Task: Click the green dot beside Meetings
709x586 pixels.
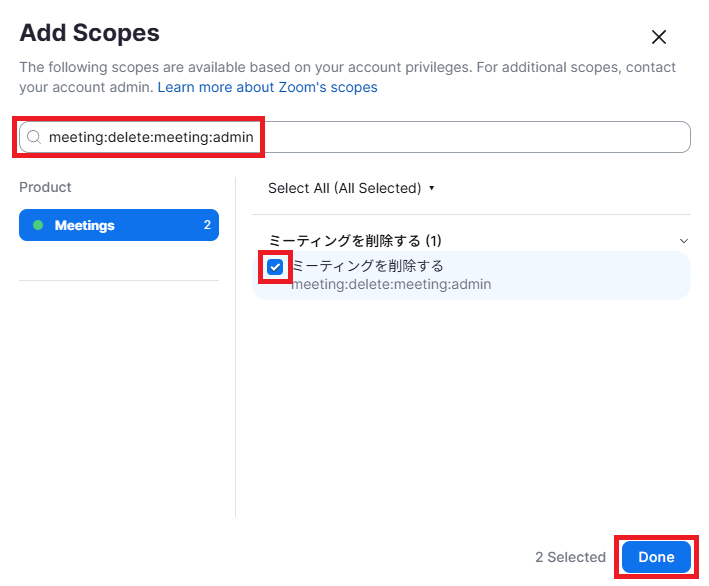Action: coord(38,225)
